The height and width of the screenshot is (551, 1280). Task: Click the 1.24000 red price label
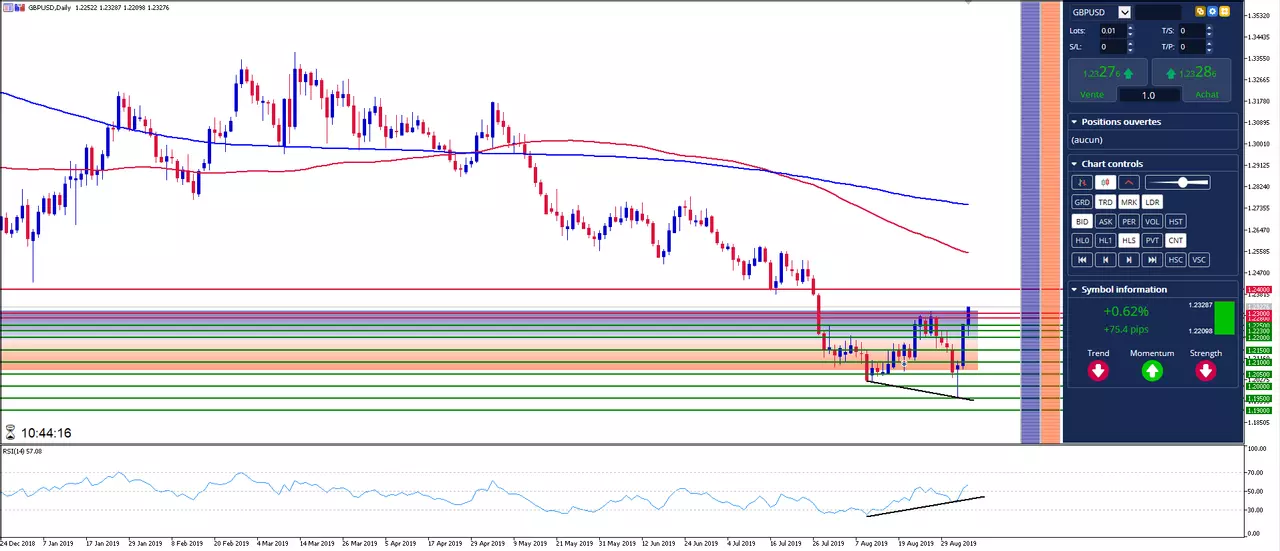pyautogui.click(x=1258, y=290)
